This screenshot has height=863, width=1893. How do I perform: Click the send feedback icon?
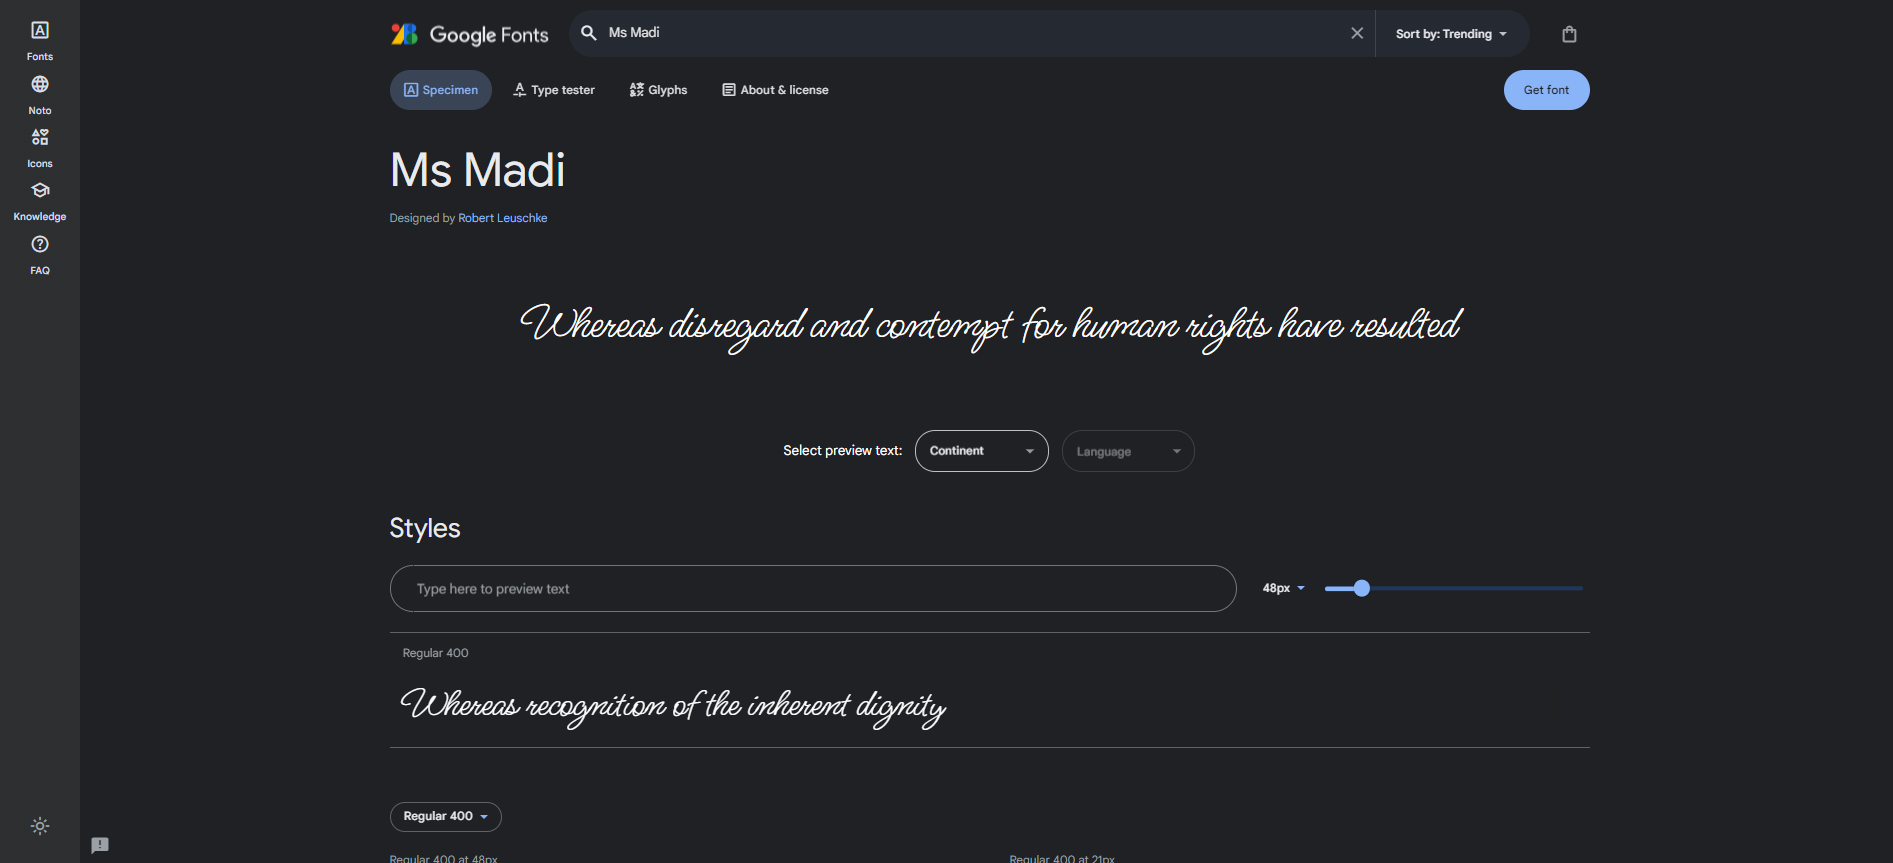100,845
